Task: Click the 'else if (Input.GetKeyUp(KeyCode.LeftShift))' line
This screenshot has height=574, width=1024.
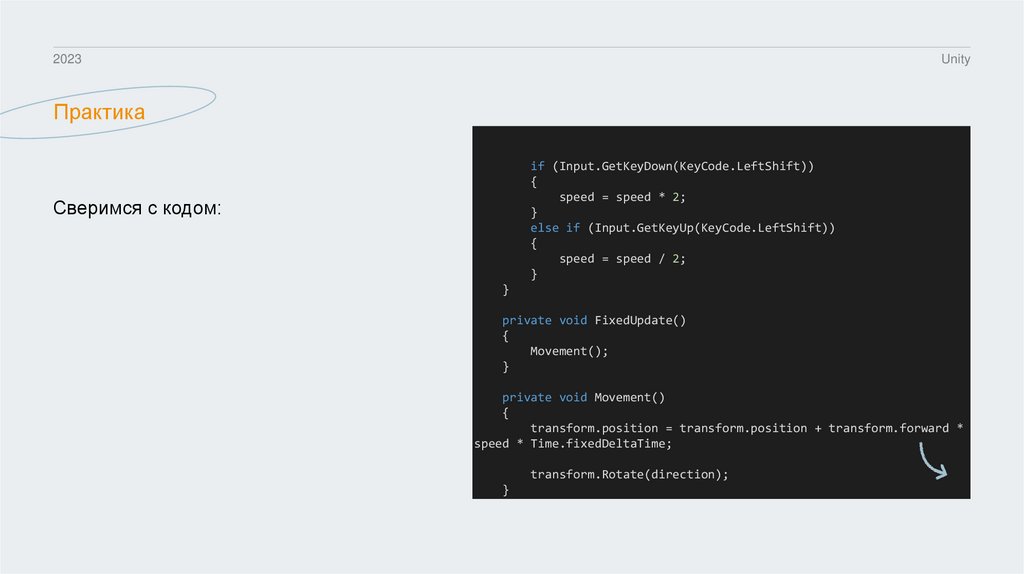Action: point(682,228)
